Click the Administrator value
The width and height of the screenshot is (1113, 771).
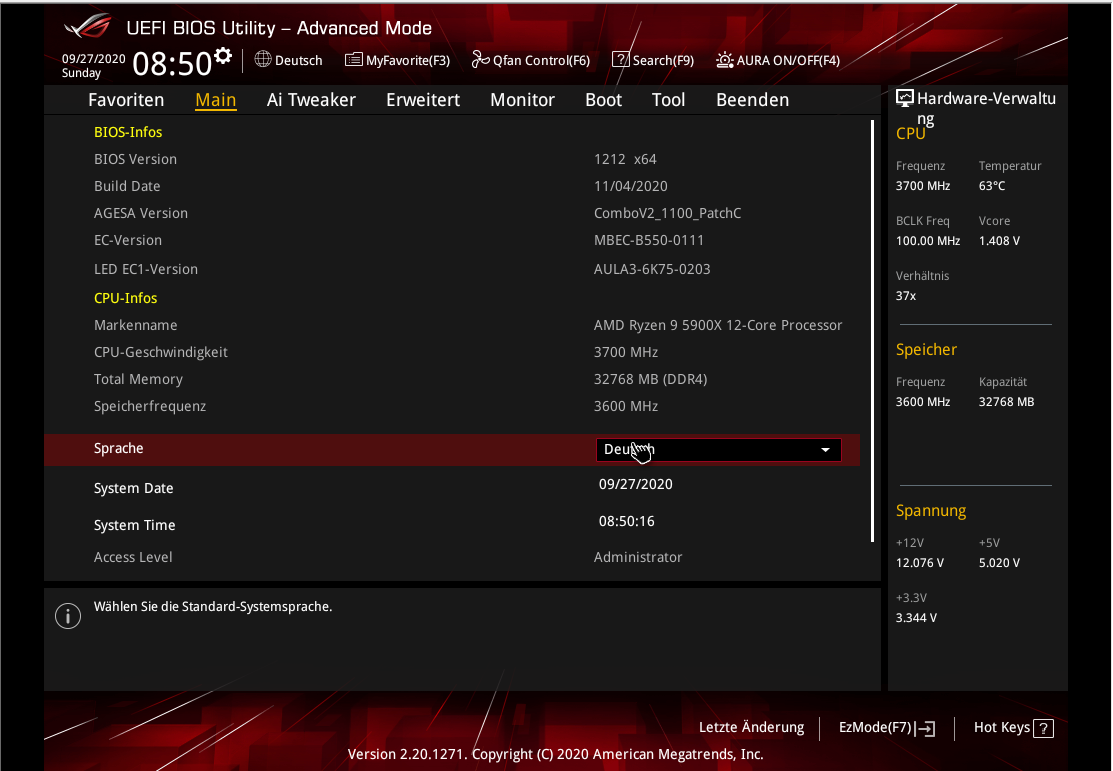[637, 557]
